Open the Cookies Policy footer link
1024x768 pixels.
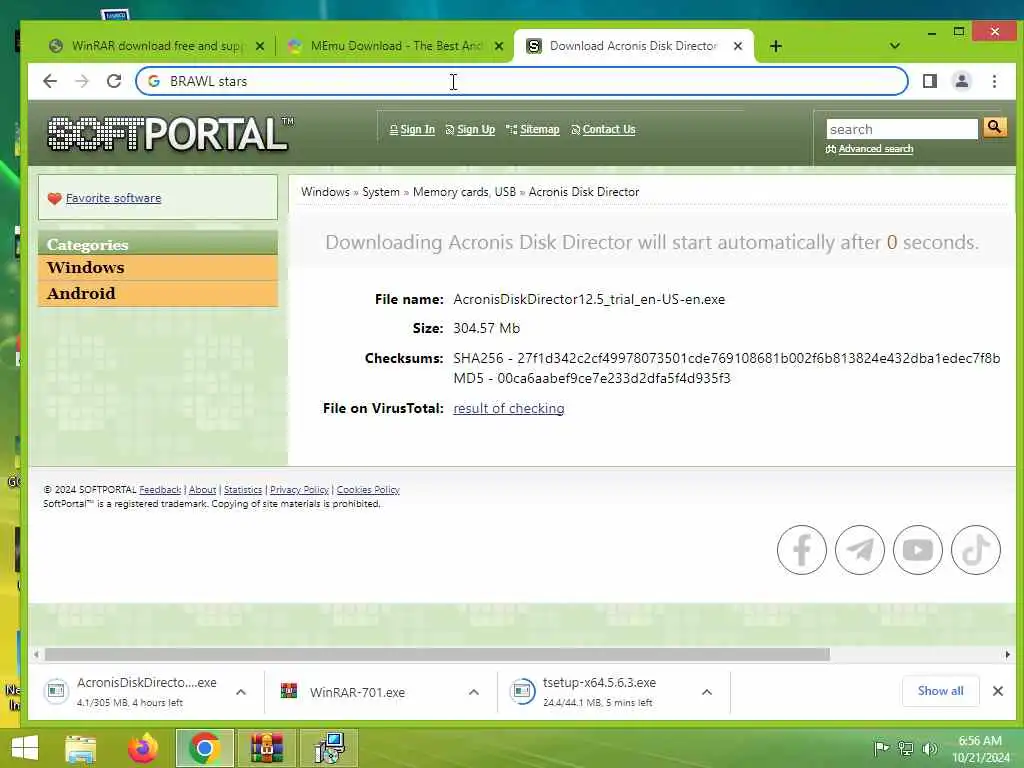point(368,490)
